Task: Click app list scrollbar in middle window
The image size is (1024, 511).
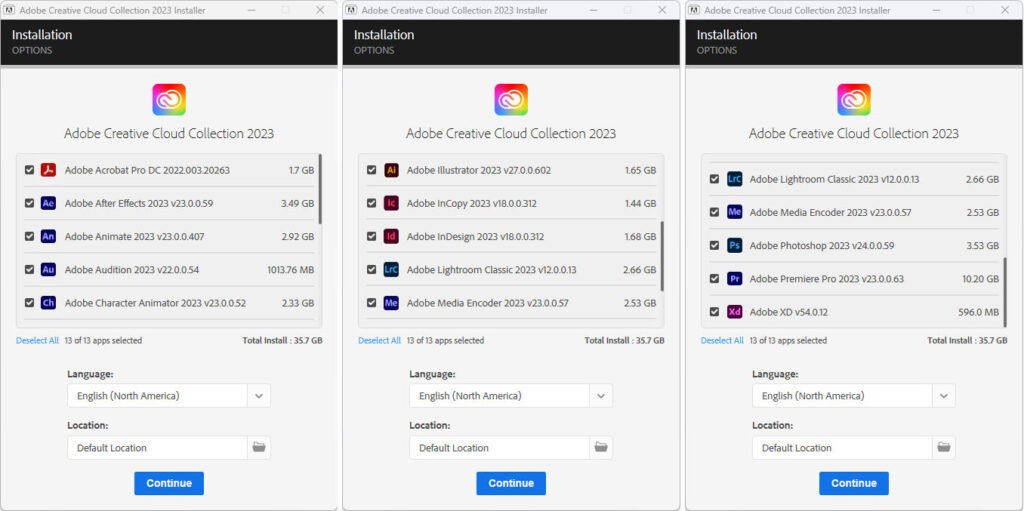Action: pos(662,256)
